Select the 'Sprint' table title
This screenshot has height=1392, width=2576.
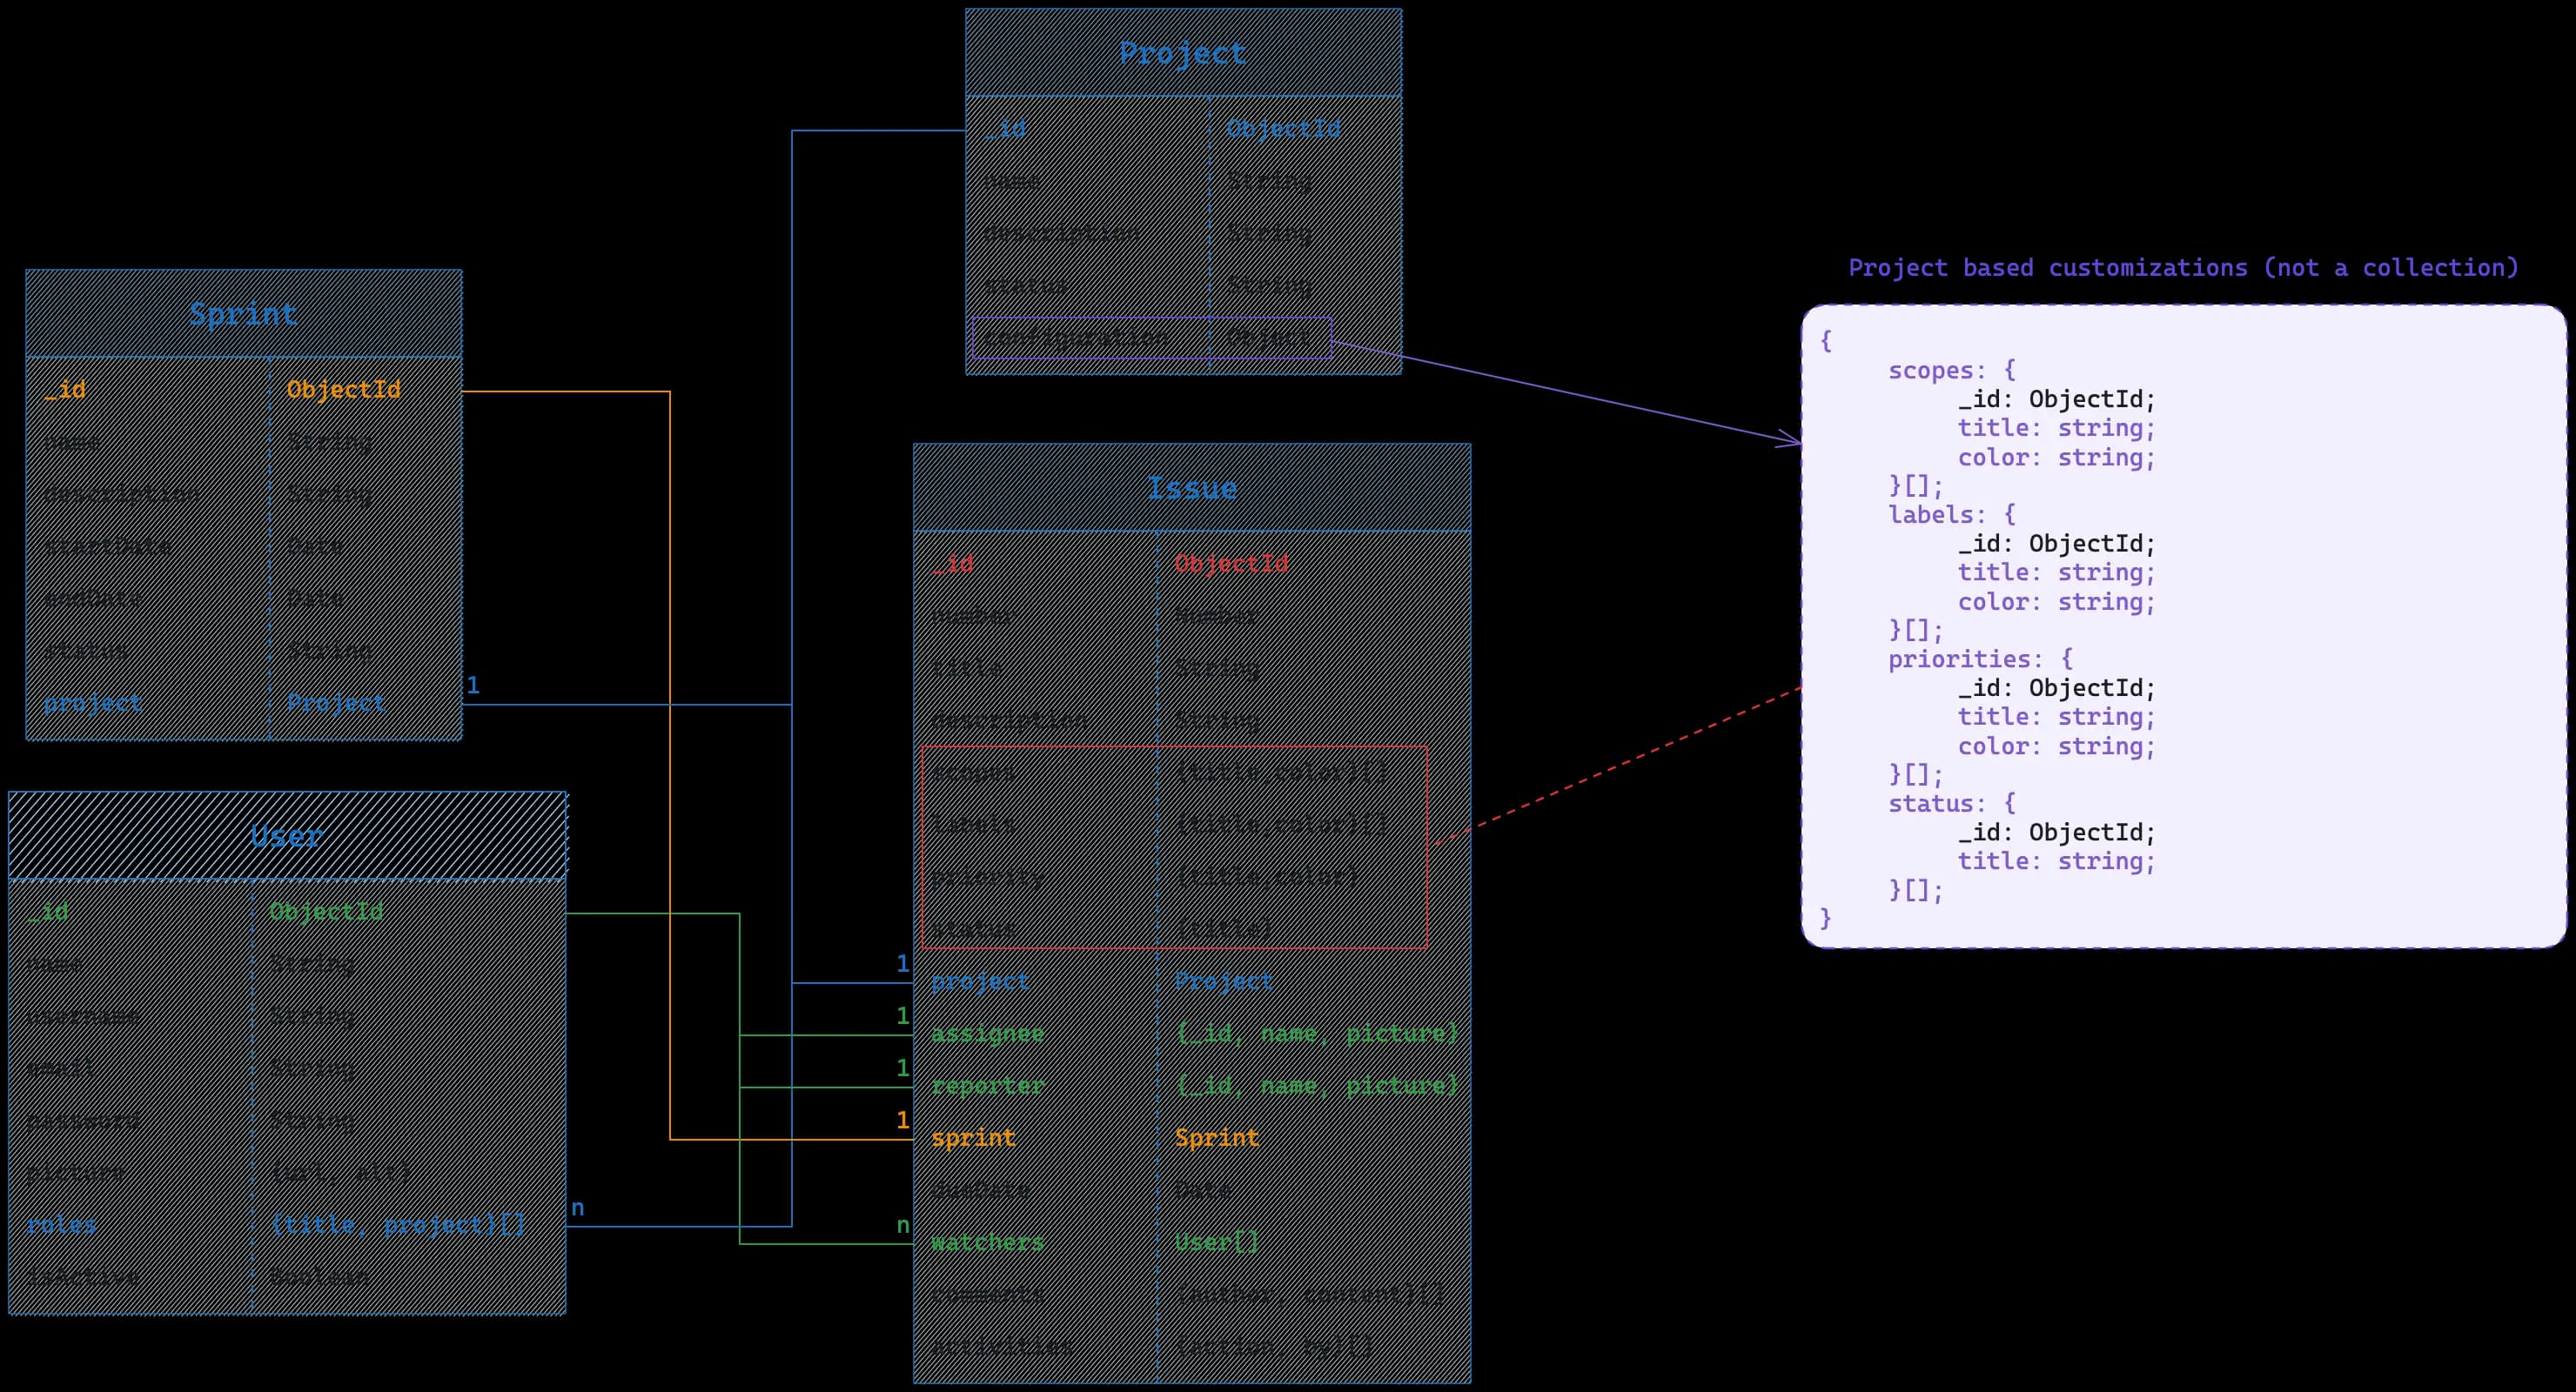click(243, 314)
